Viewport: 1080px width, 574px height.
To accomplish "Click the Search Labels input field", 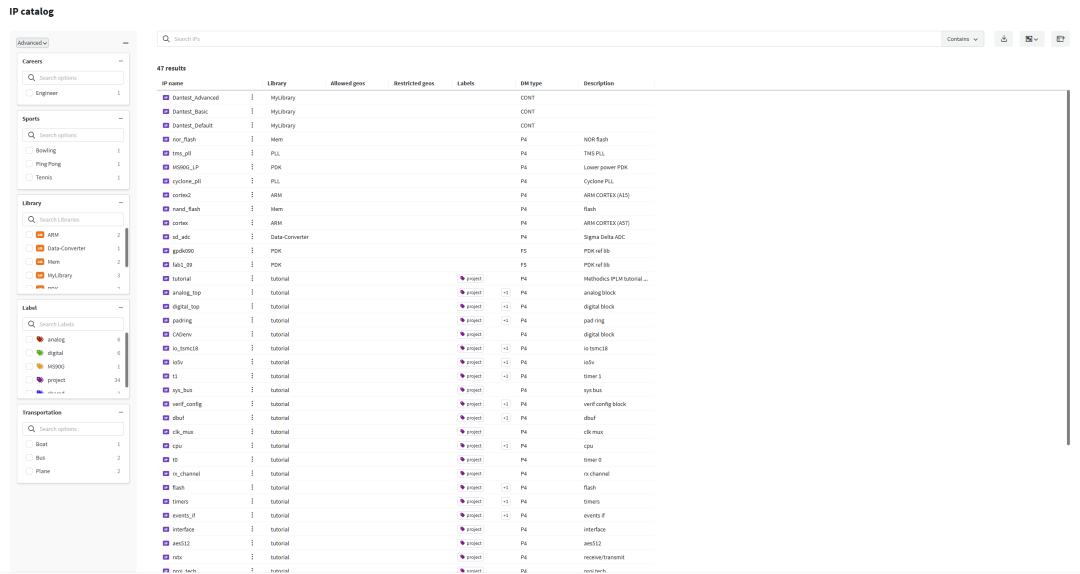I will [73, 324].
